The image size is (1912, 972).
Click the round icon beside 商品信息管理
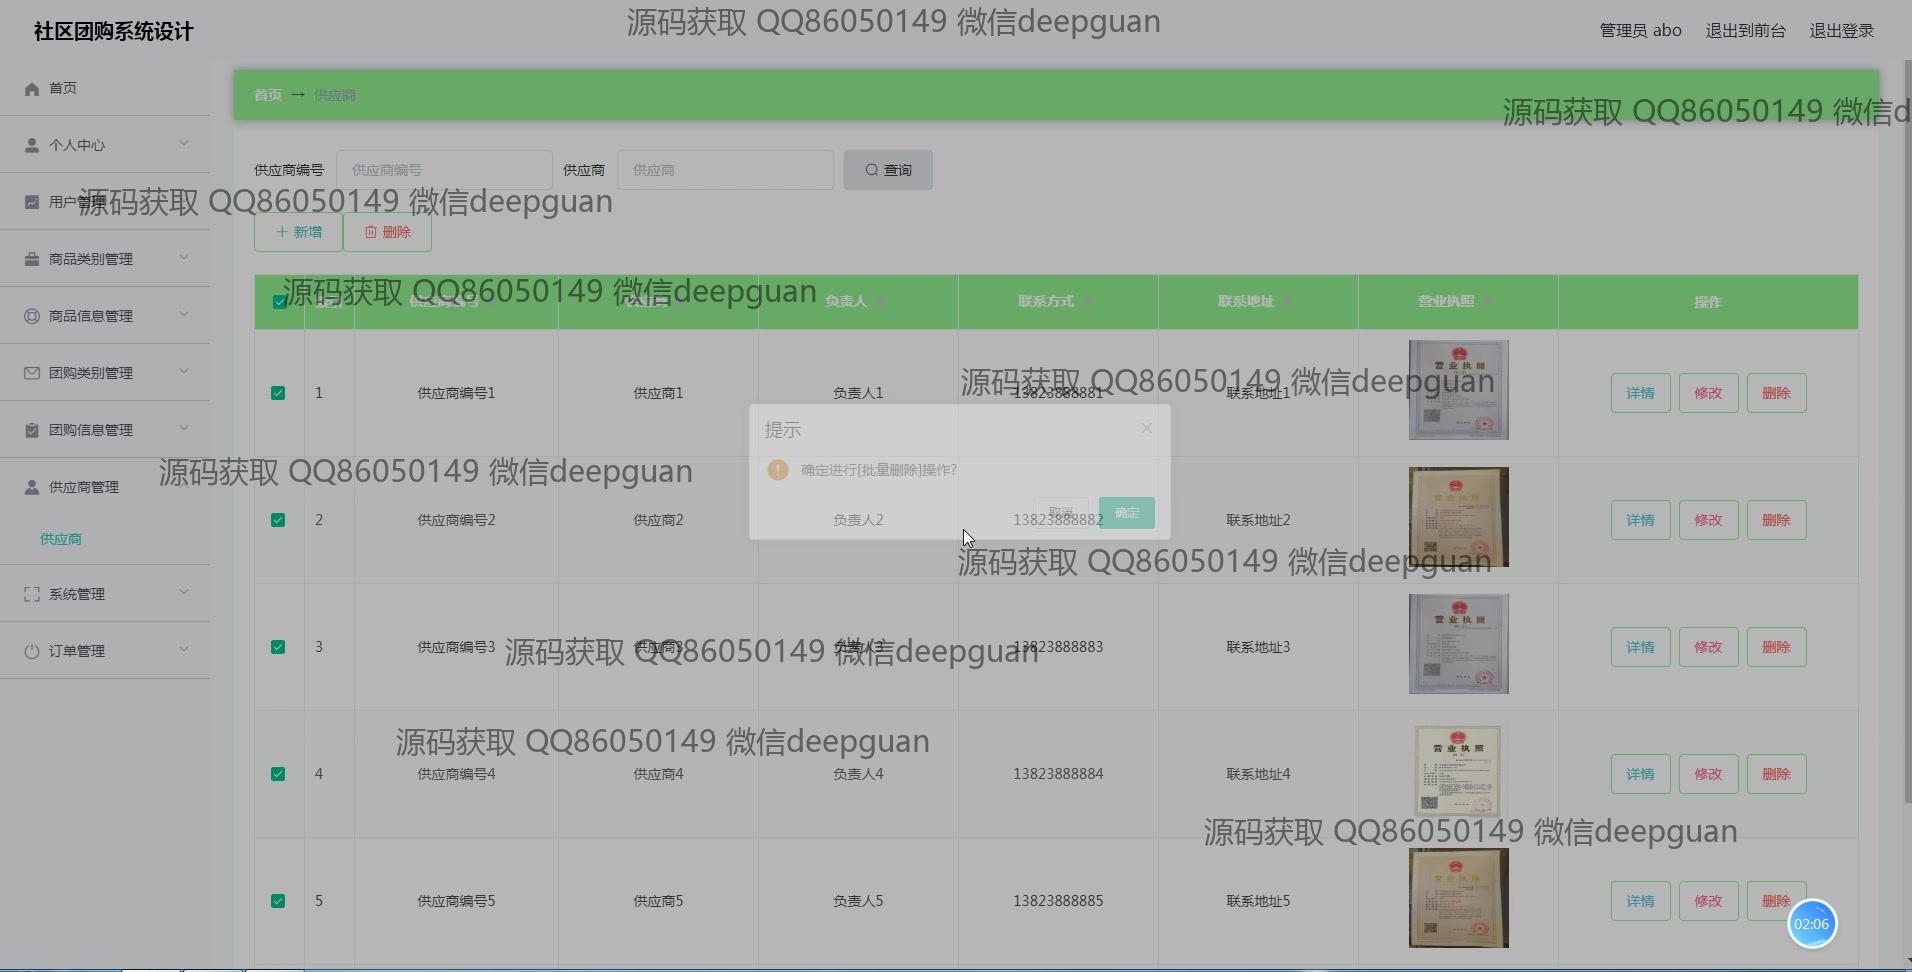point(32,316)
